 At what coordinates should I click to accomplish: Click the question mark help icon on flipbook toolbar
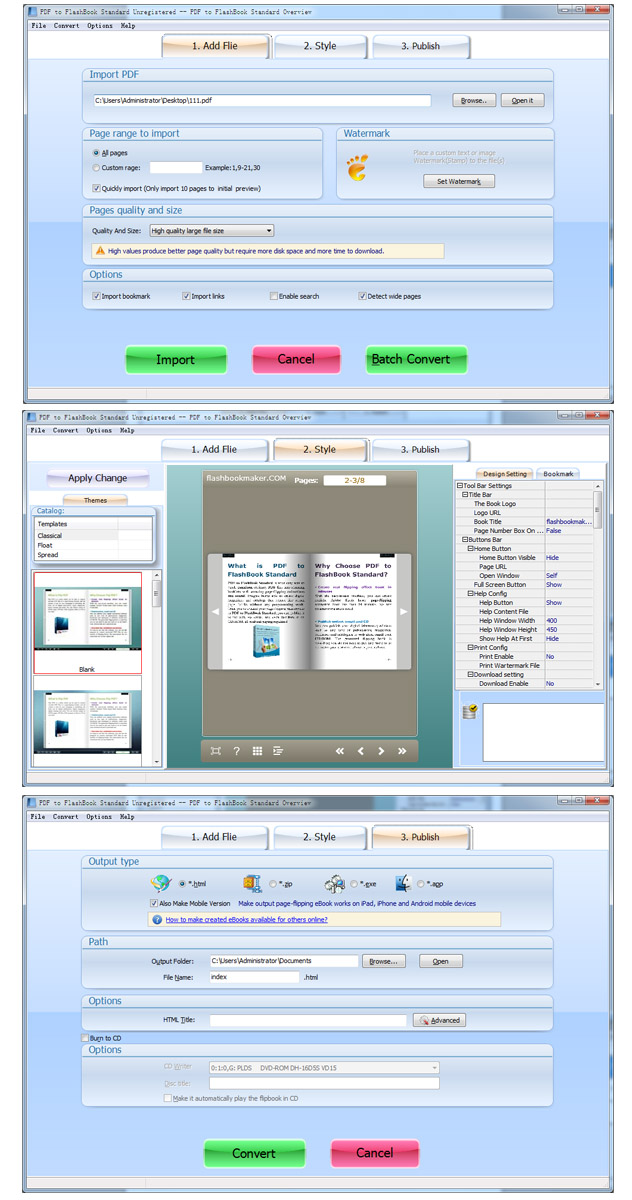tap(236, 750)
